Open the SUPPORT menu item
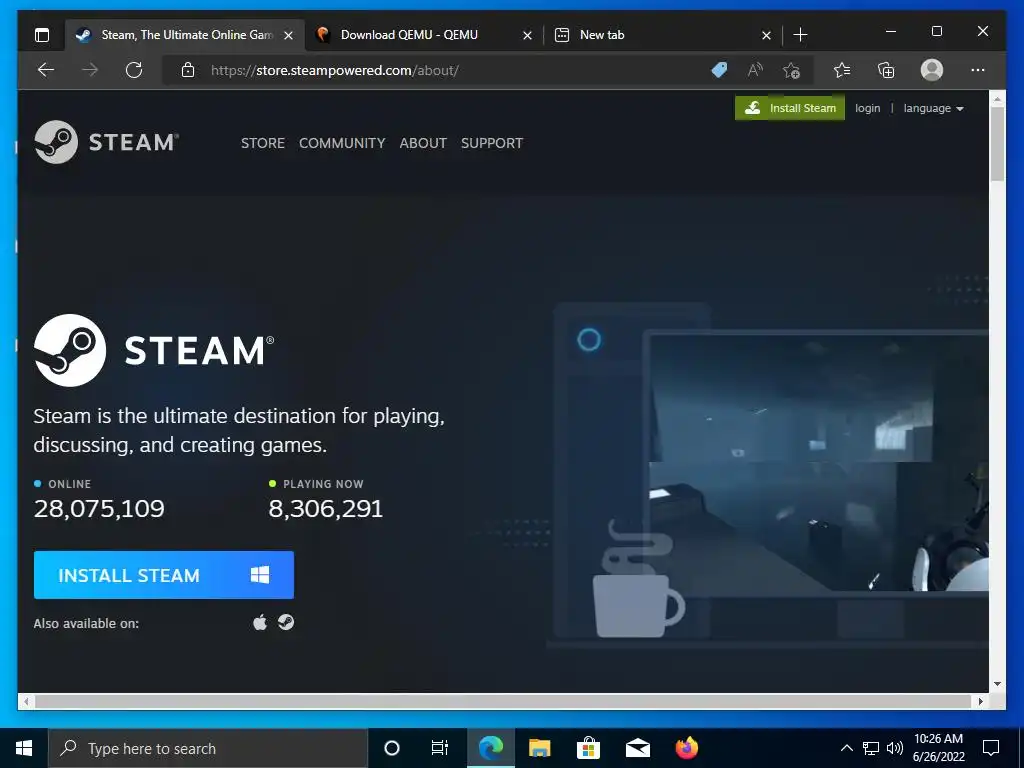 (x=492, y=143)
